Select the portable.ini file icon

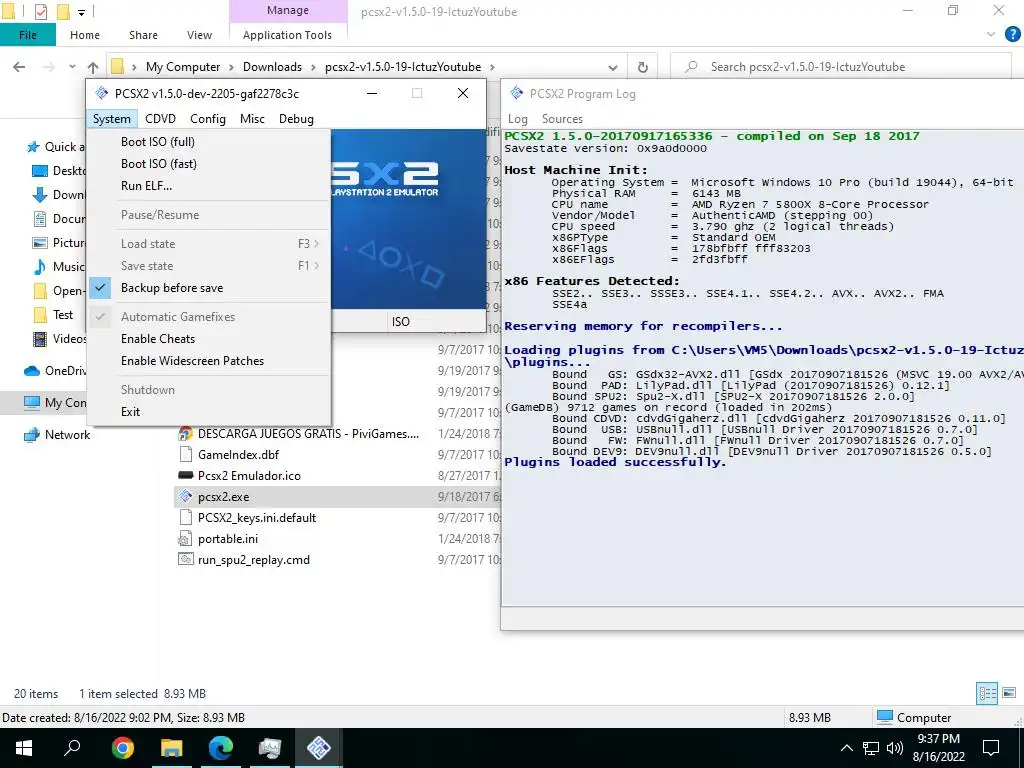186,539
